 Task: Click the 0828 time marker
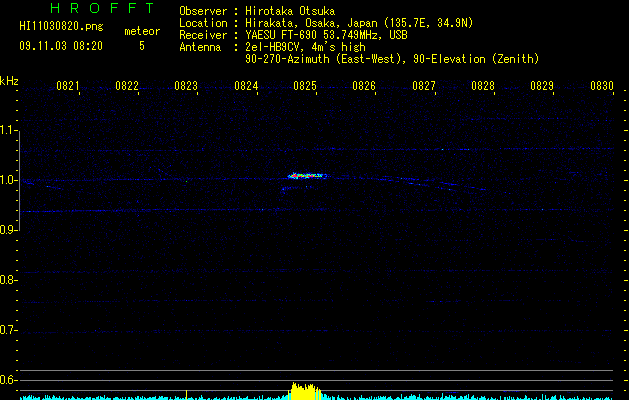click(483, 86)
